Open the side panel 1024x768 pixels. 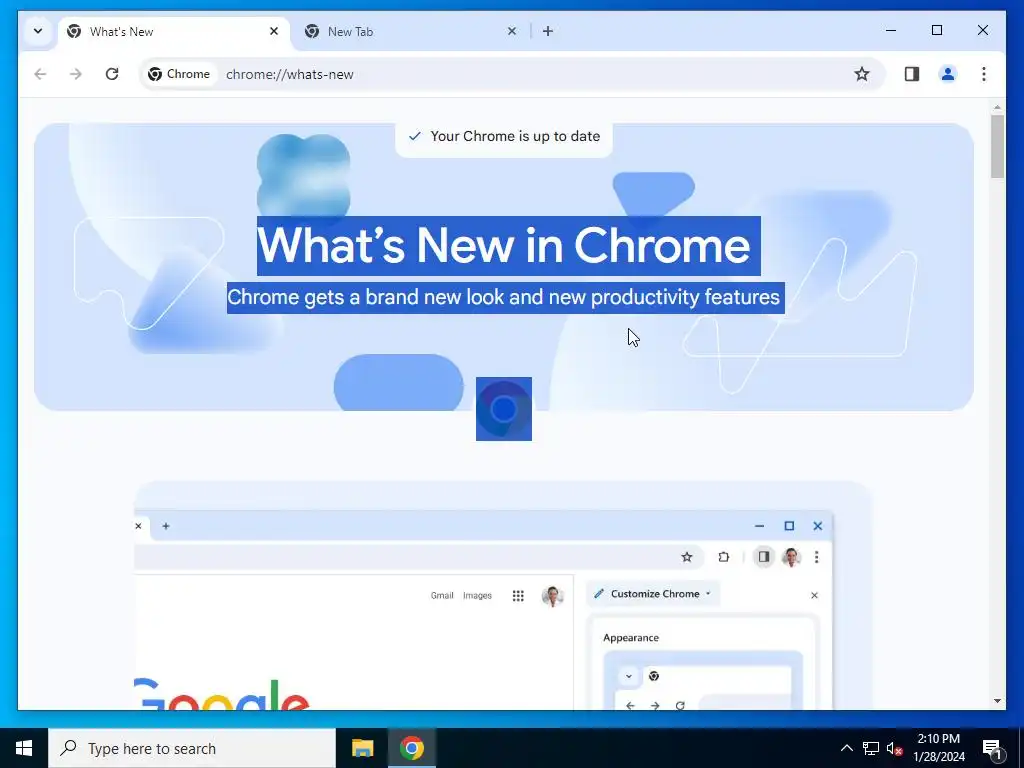912,74
